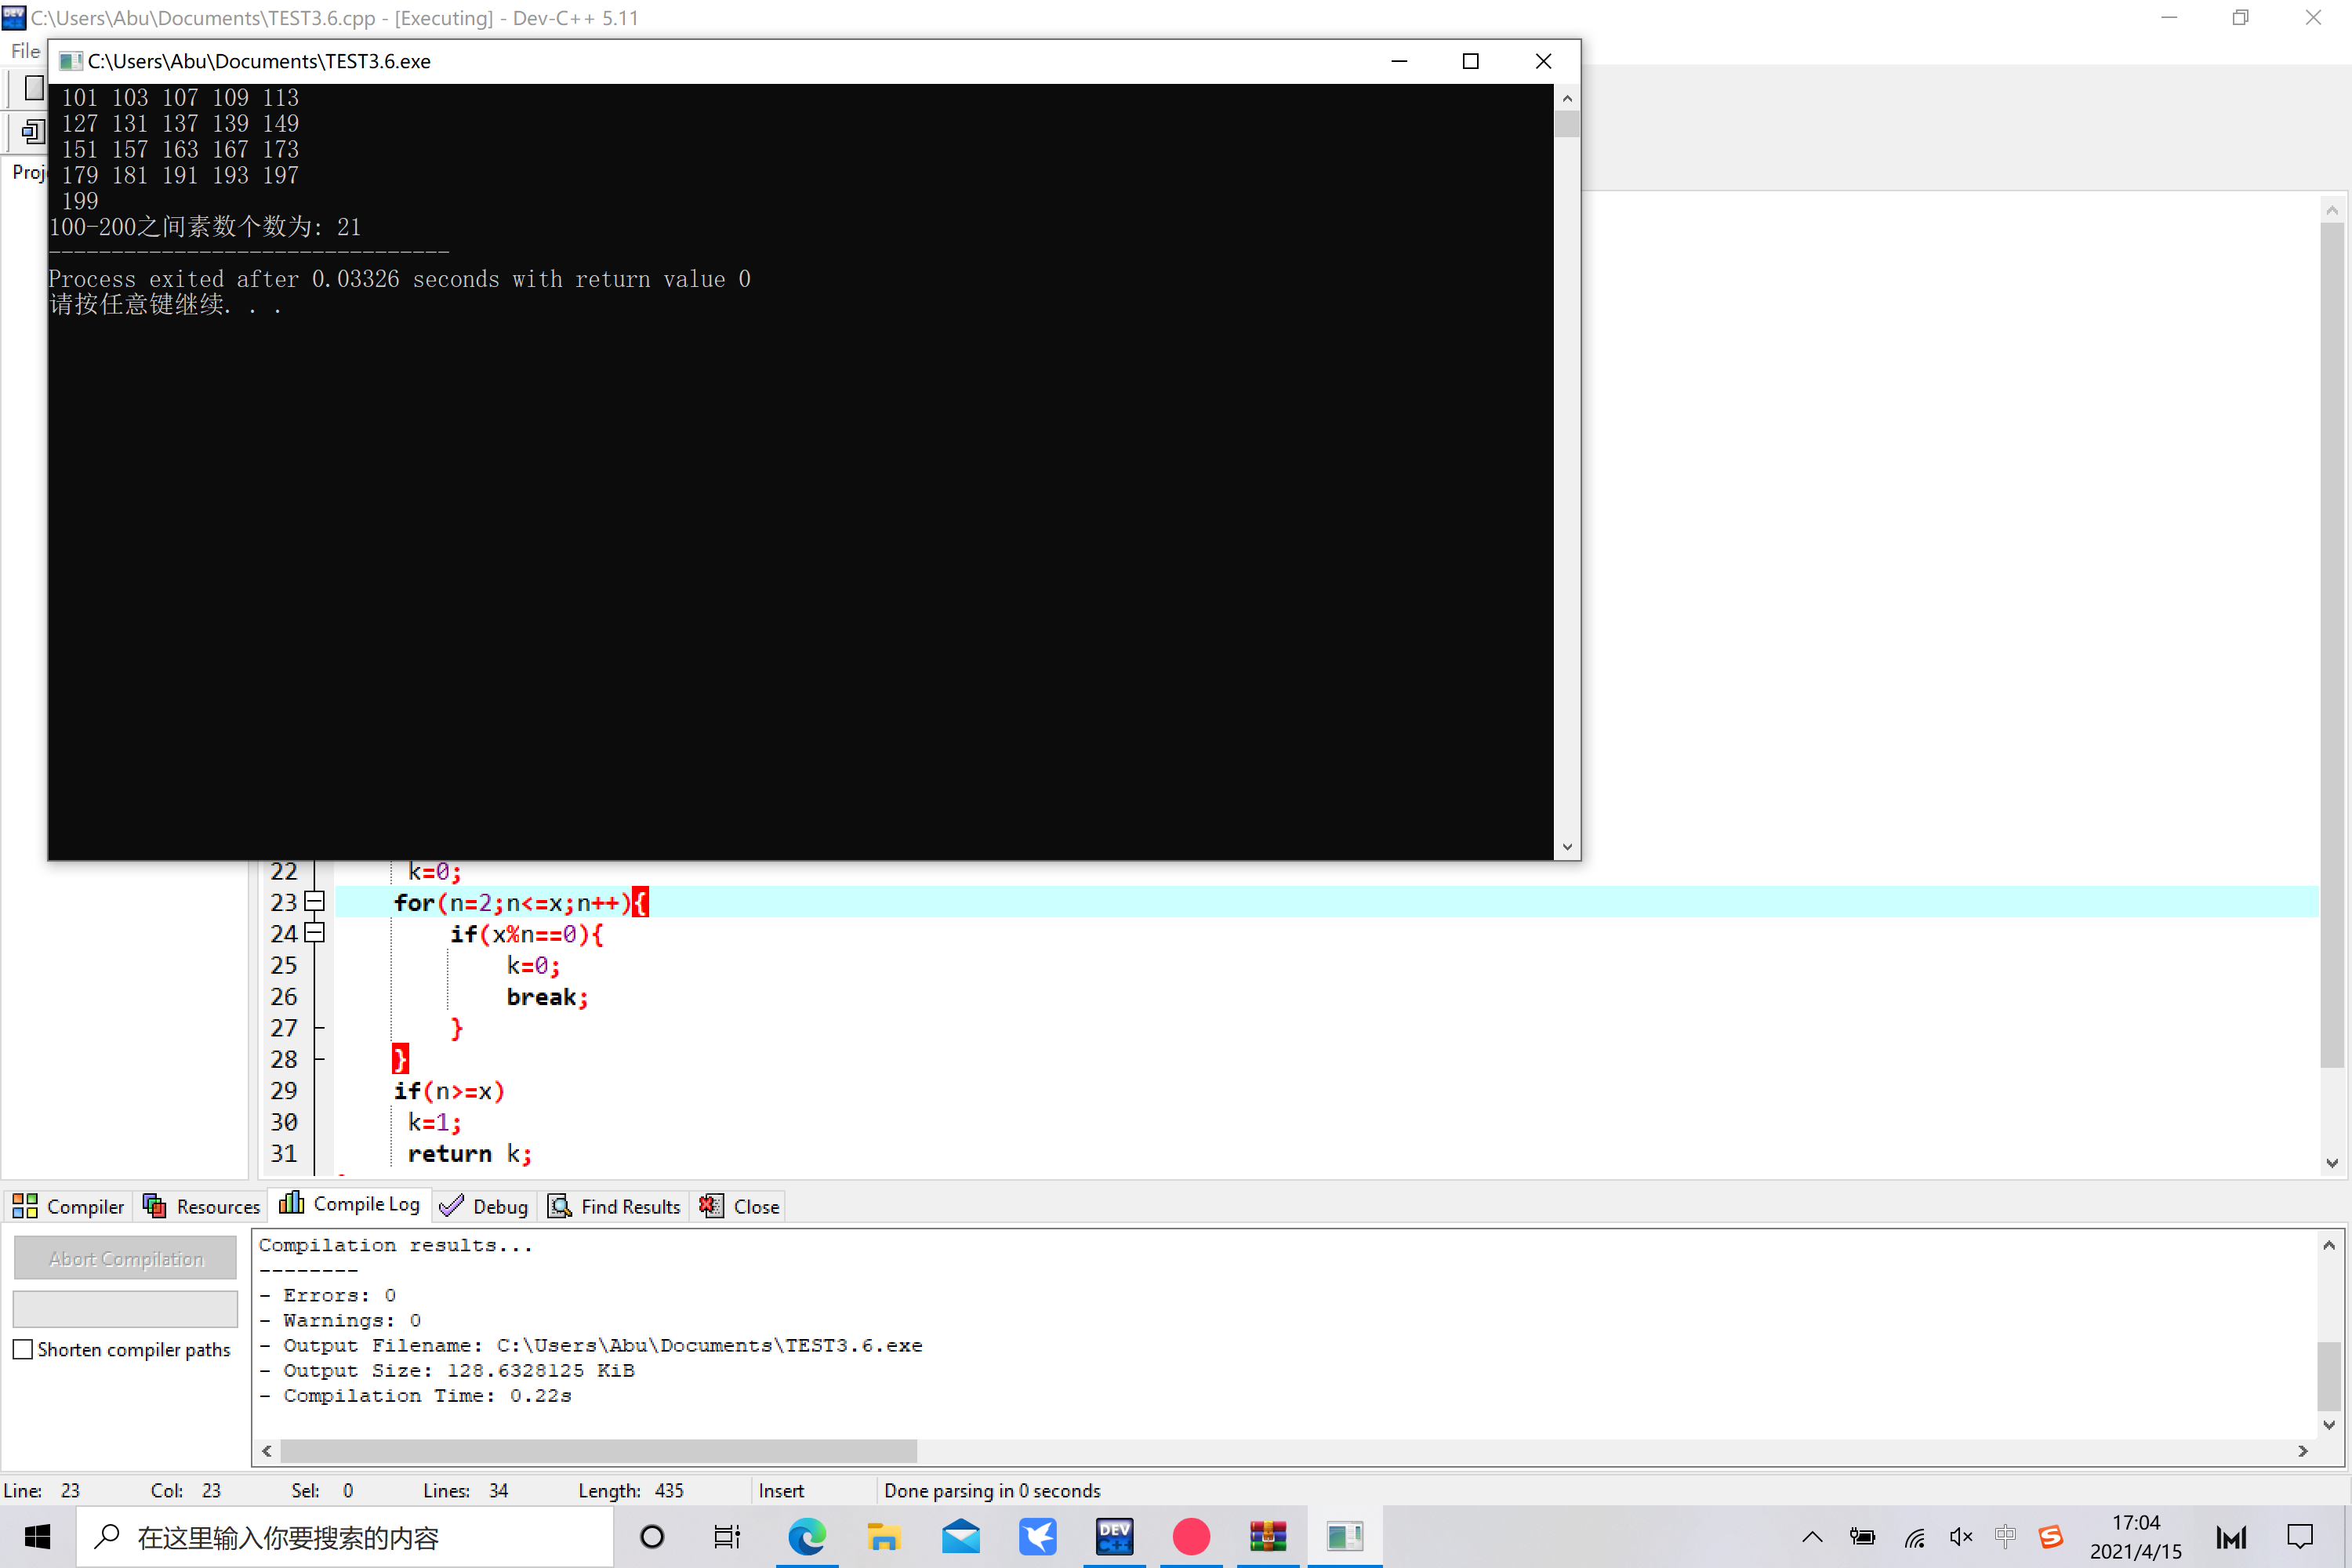Switch to Compile Log tab

click(350, 1204)
